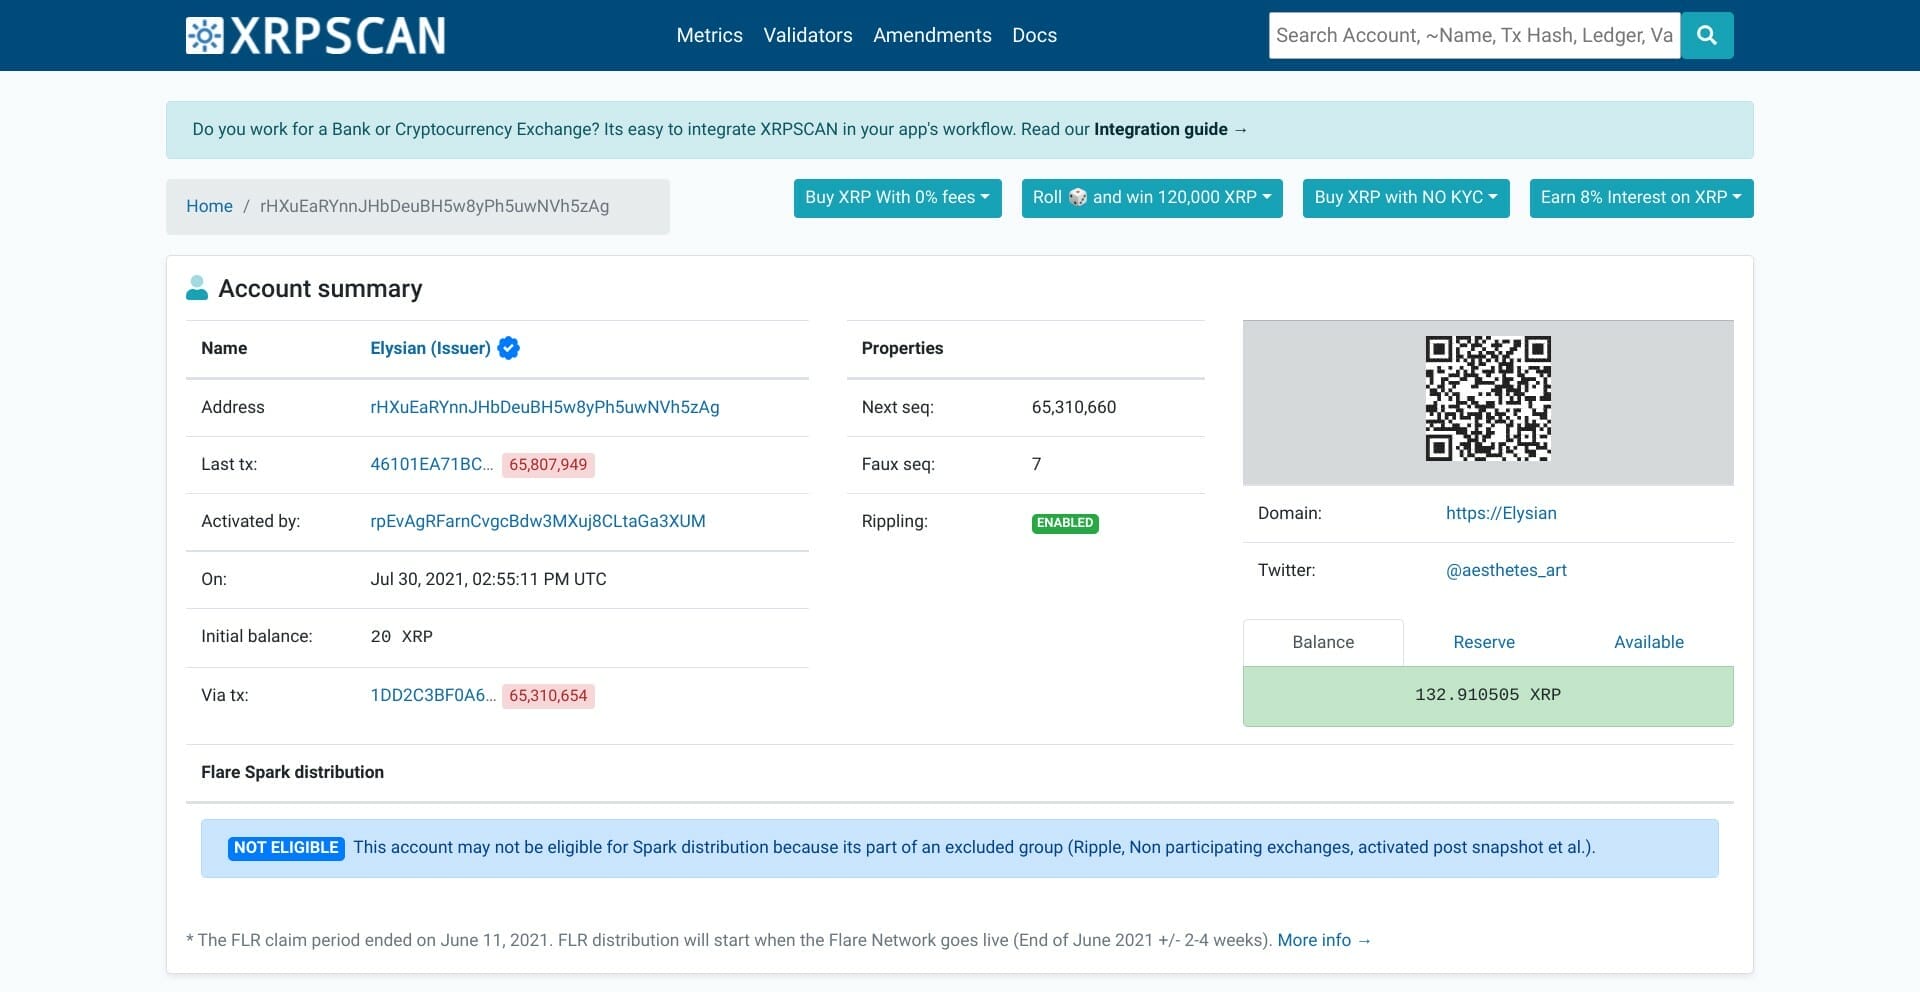Viewport: 1920px width, 992px height.
Task: Click the Flare Spark distribution heading
Action: 292,772
